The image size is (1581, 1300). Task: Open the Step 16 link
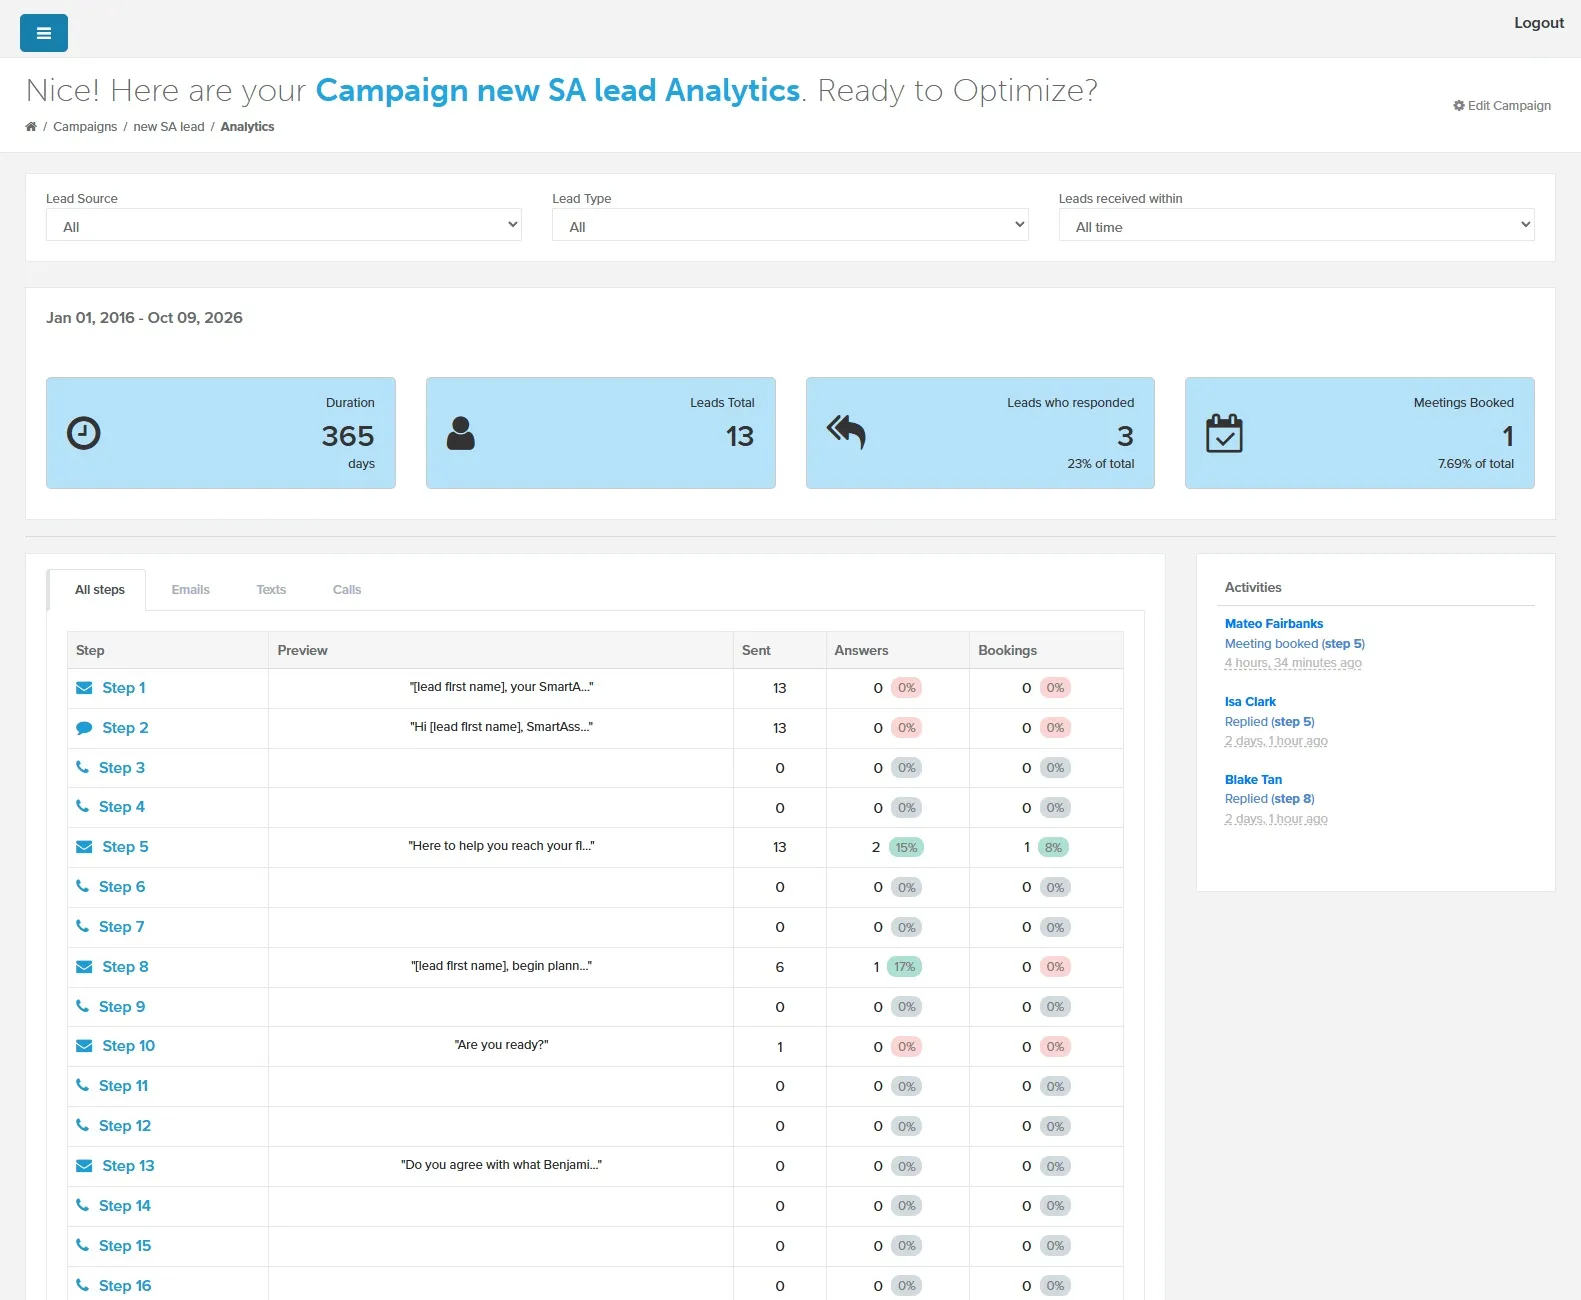click(125, 1286)
